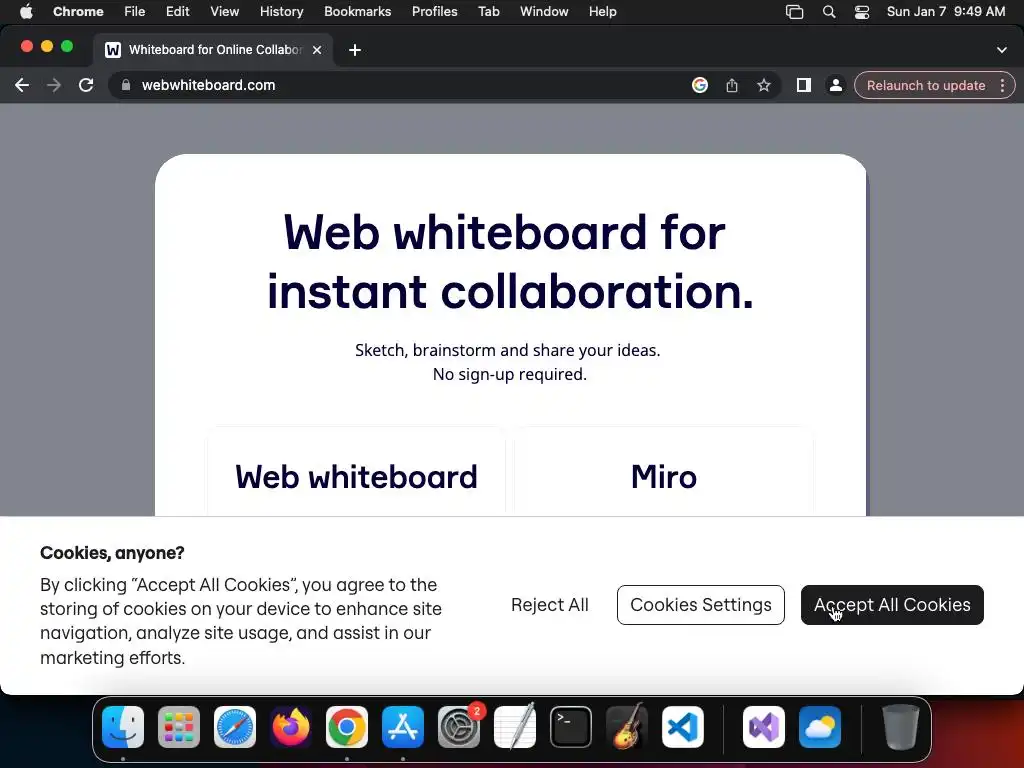Open the Edit menu
This screenshot has height=768, width=1024.
pyautogui.click(x=178, y=12)
